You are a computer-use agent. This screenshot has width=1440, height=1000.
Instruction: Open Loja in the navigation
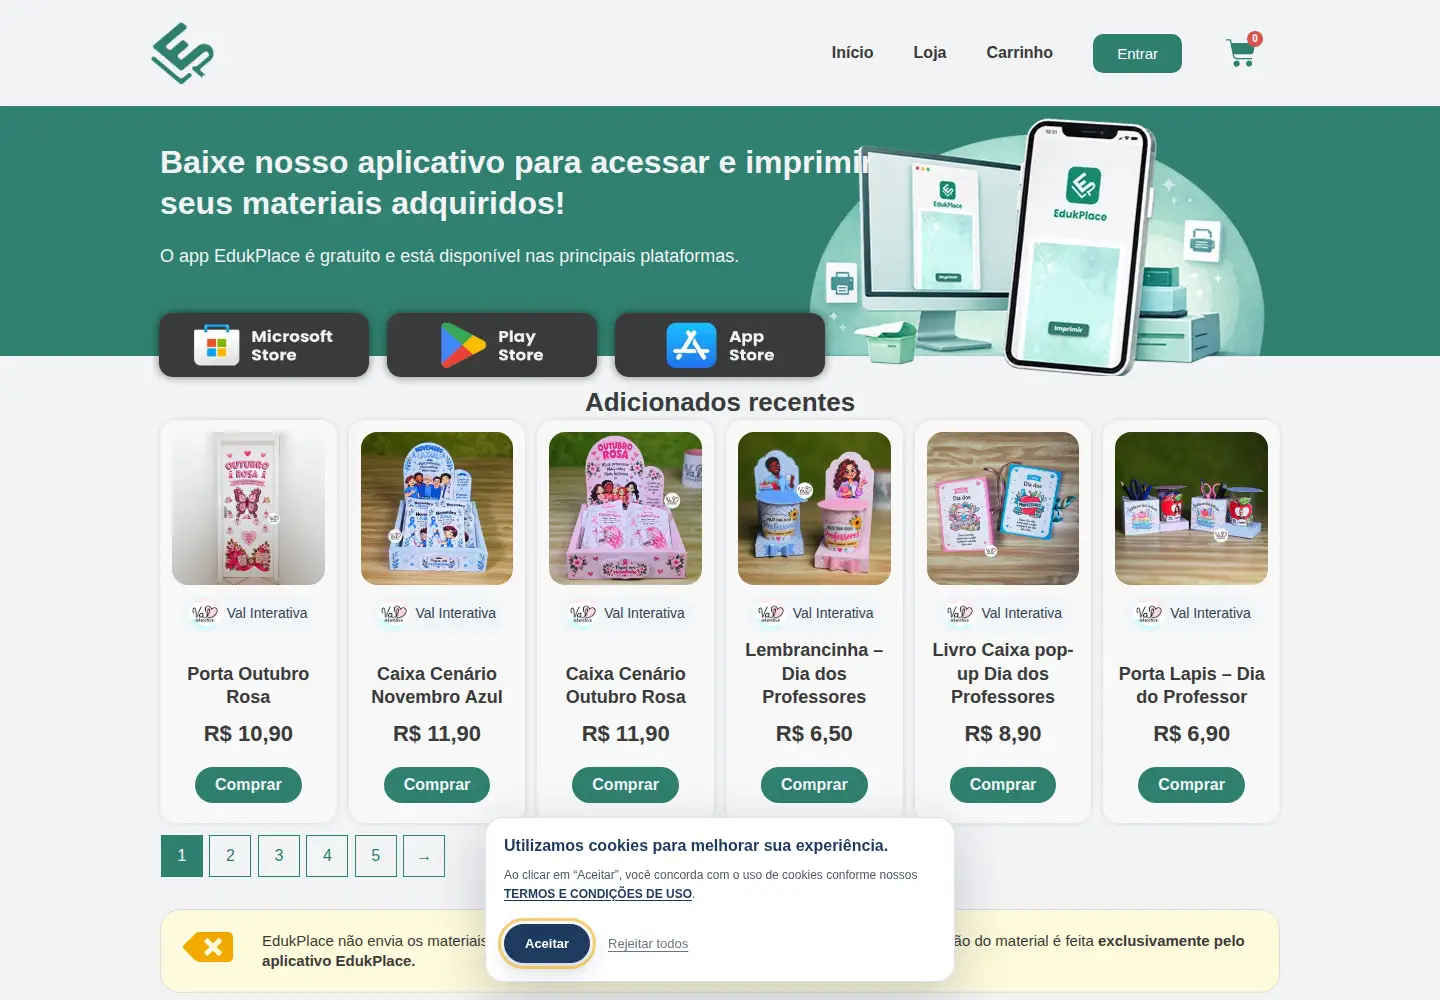[x=930, y=53]
